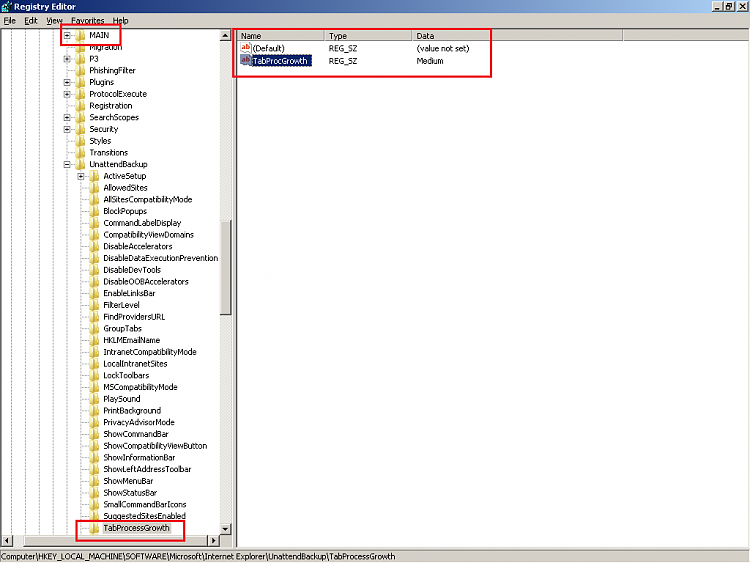Open the Help menu
This screenshot has width=750, height=563.
coord(121,21)
